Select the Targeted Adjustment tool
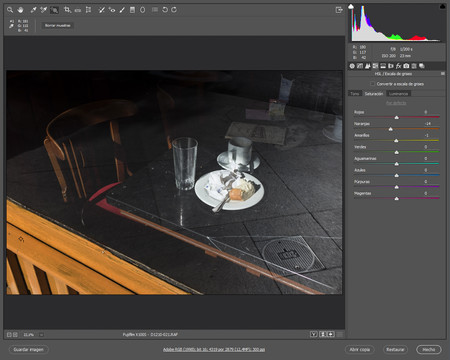This screenshot has width=450, height=360. click(54, 10)
